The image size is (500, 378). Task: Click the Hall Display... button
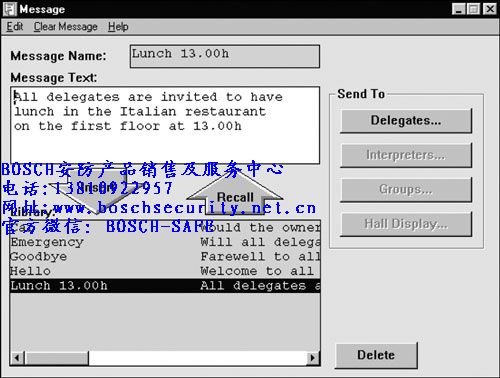tap(406, 224)
